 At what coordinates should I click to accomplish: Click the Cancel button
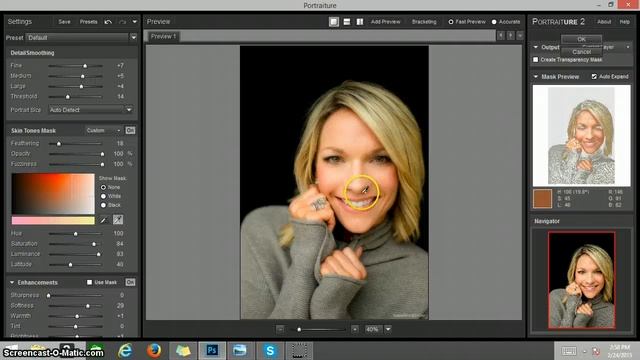click(x=581, y=52)
